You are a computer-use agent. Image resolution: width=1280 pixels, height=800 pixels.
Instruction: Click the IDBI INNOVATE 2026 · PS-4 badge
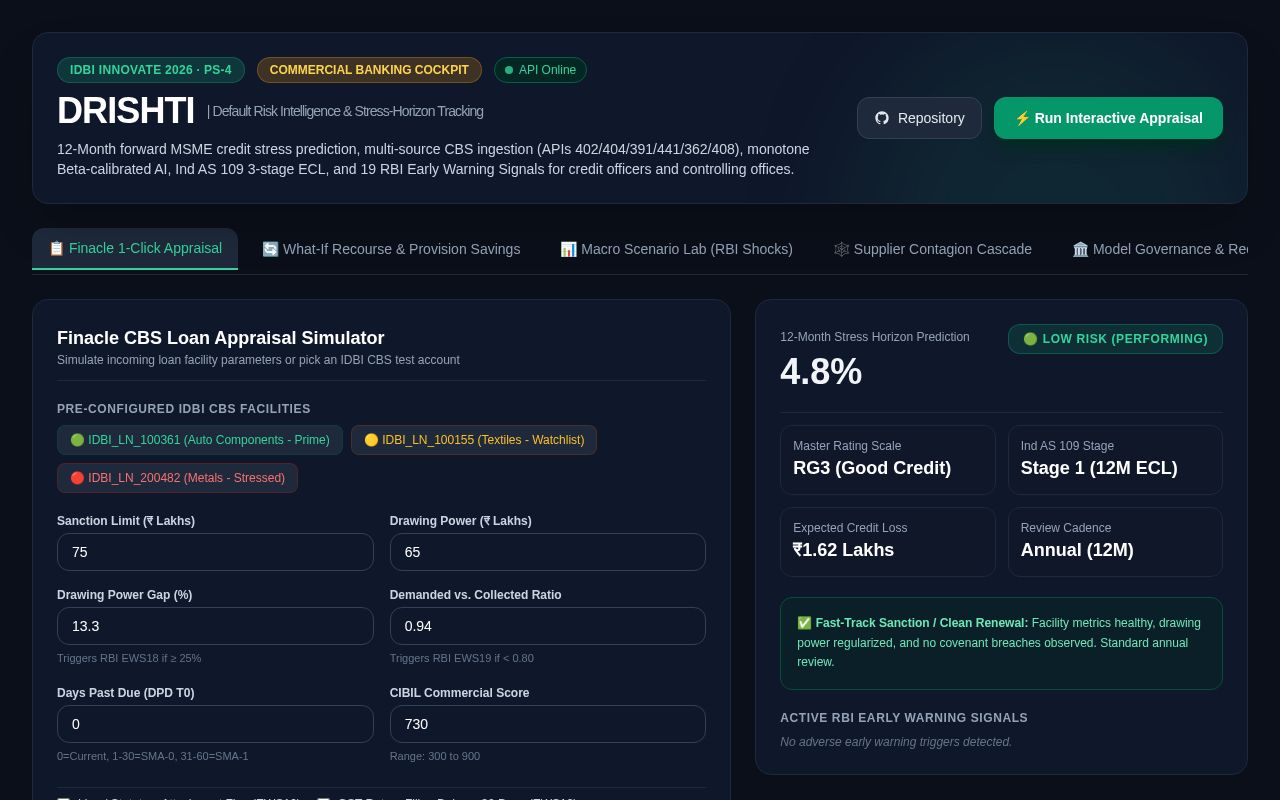[x=151, y=70]
